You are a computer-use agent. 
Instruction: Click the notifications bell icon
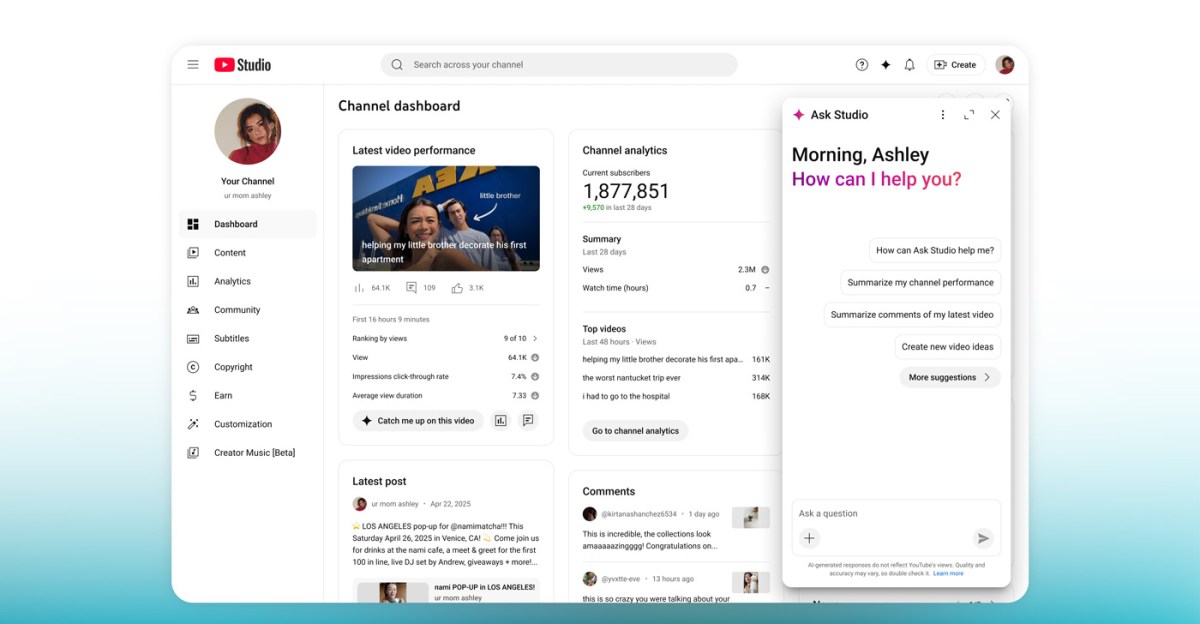909,64
